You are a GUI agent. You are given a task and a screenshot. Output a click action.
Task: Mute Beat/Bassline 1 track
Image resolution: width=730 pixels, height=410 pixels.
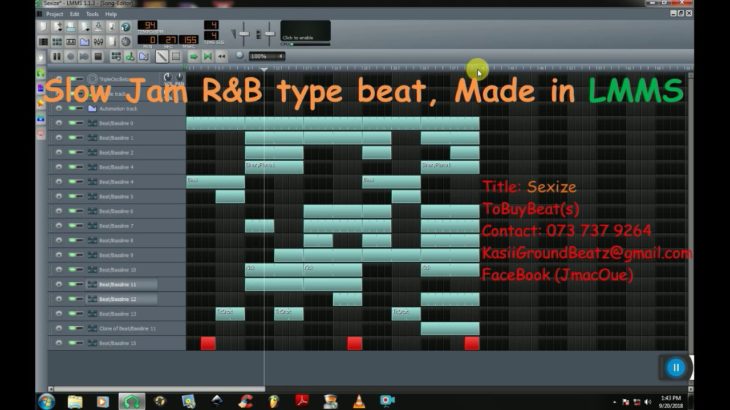click(72, 138)
